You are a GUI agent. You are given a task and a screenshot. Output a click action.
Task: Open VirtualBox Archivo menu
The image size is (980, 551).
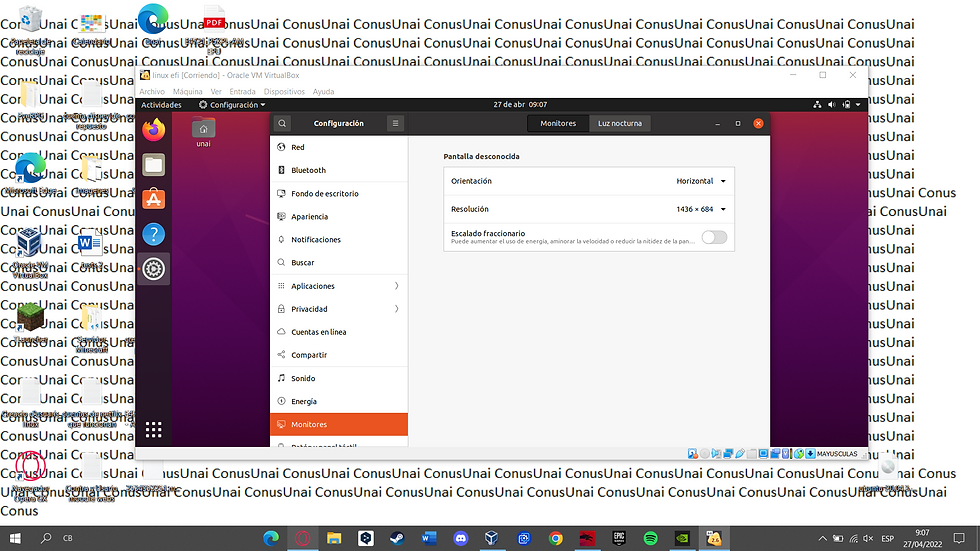point(152,91)
